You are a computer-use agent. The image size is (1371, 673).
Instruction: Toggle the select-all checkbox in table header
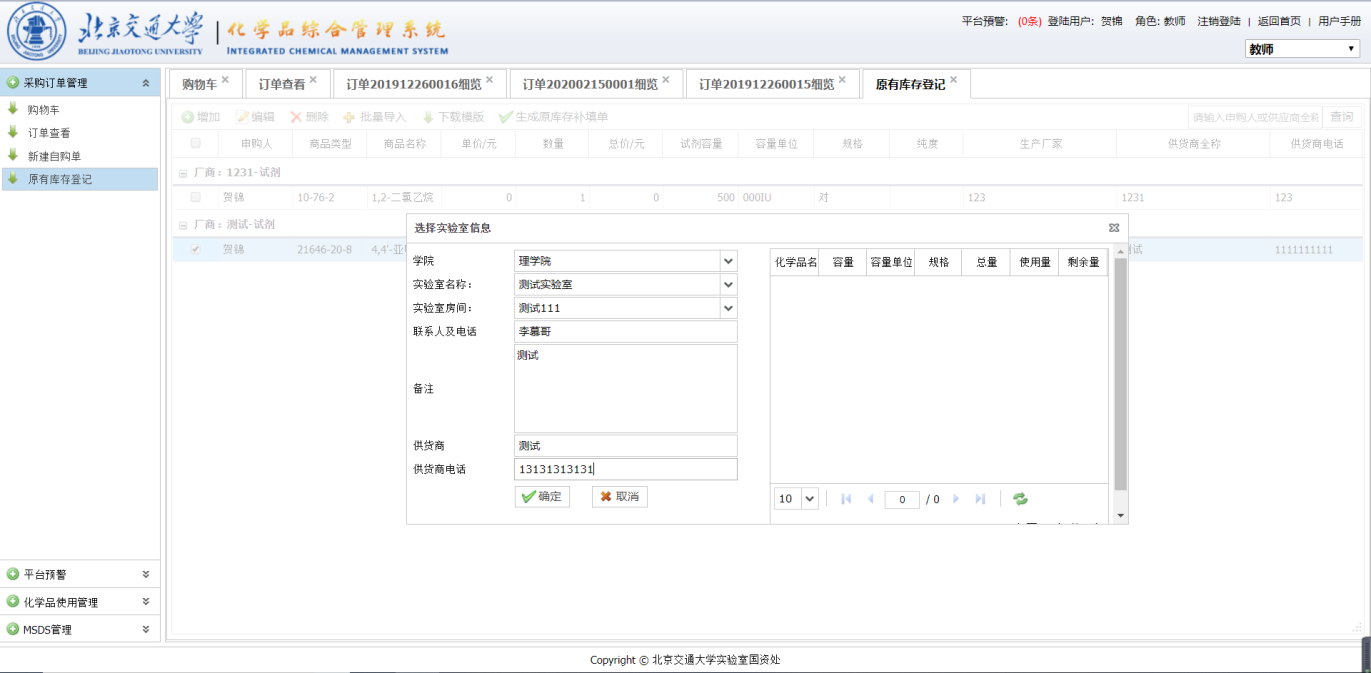pyautogui.click(x=196, y=143)
